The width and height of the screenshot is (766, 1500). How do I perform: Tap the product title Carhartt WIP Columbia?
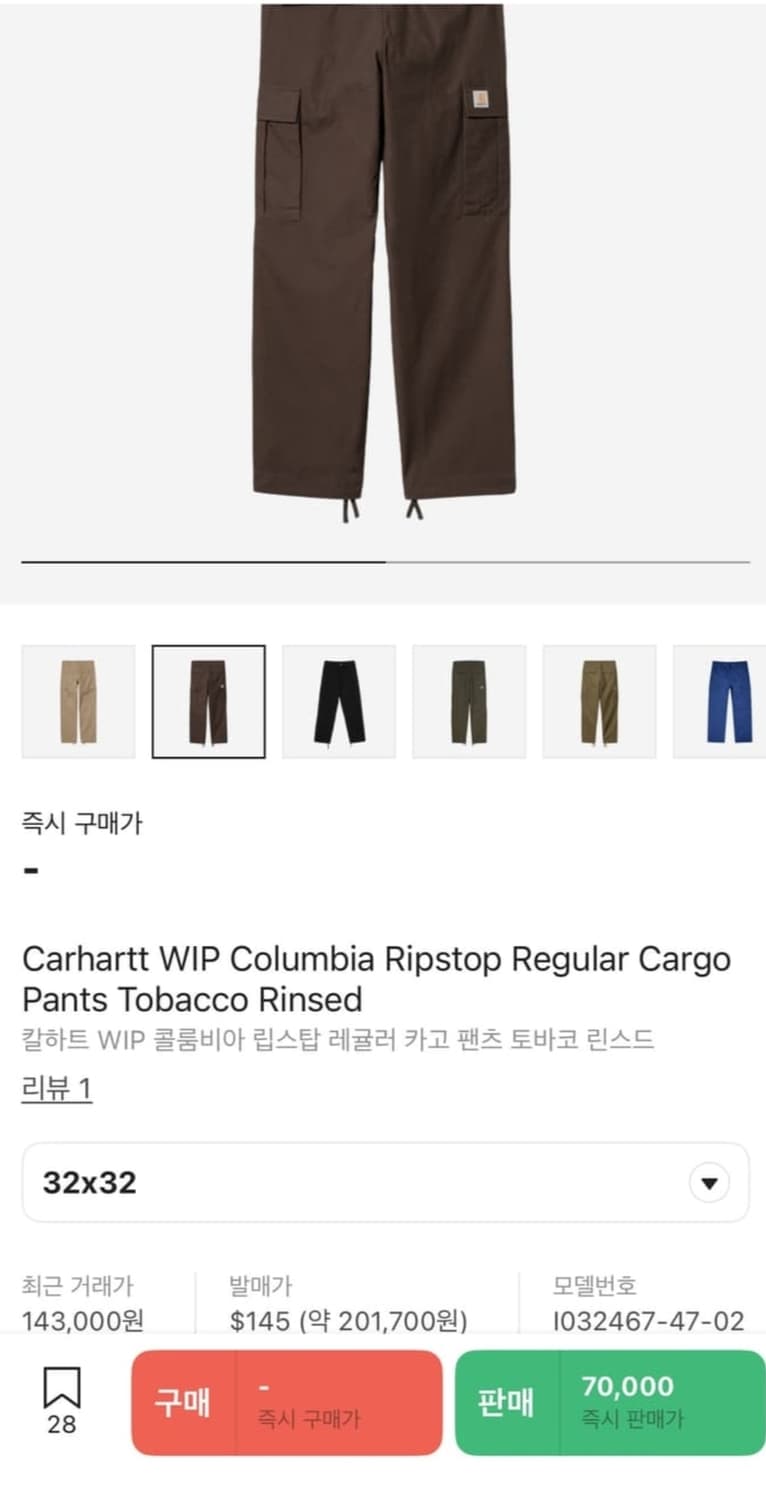(376, 979)
